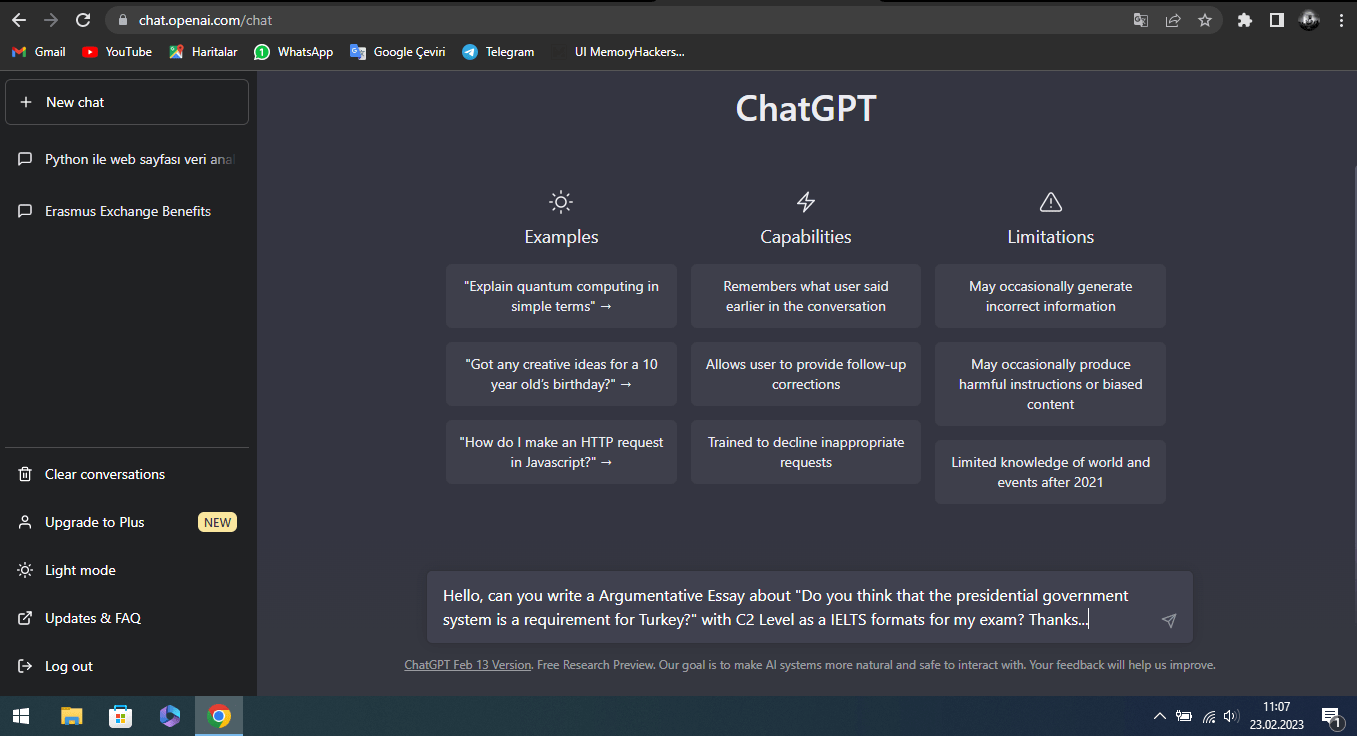Open the Erasmus Exchange Benefits conversation
This screenshot has height=736, width=1357.
(126, 211)
